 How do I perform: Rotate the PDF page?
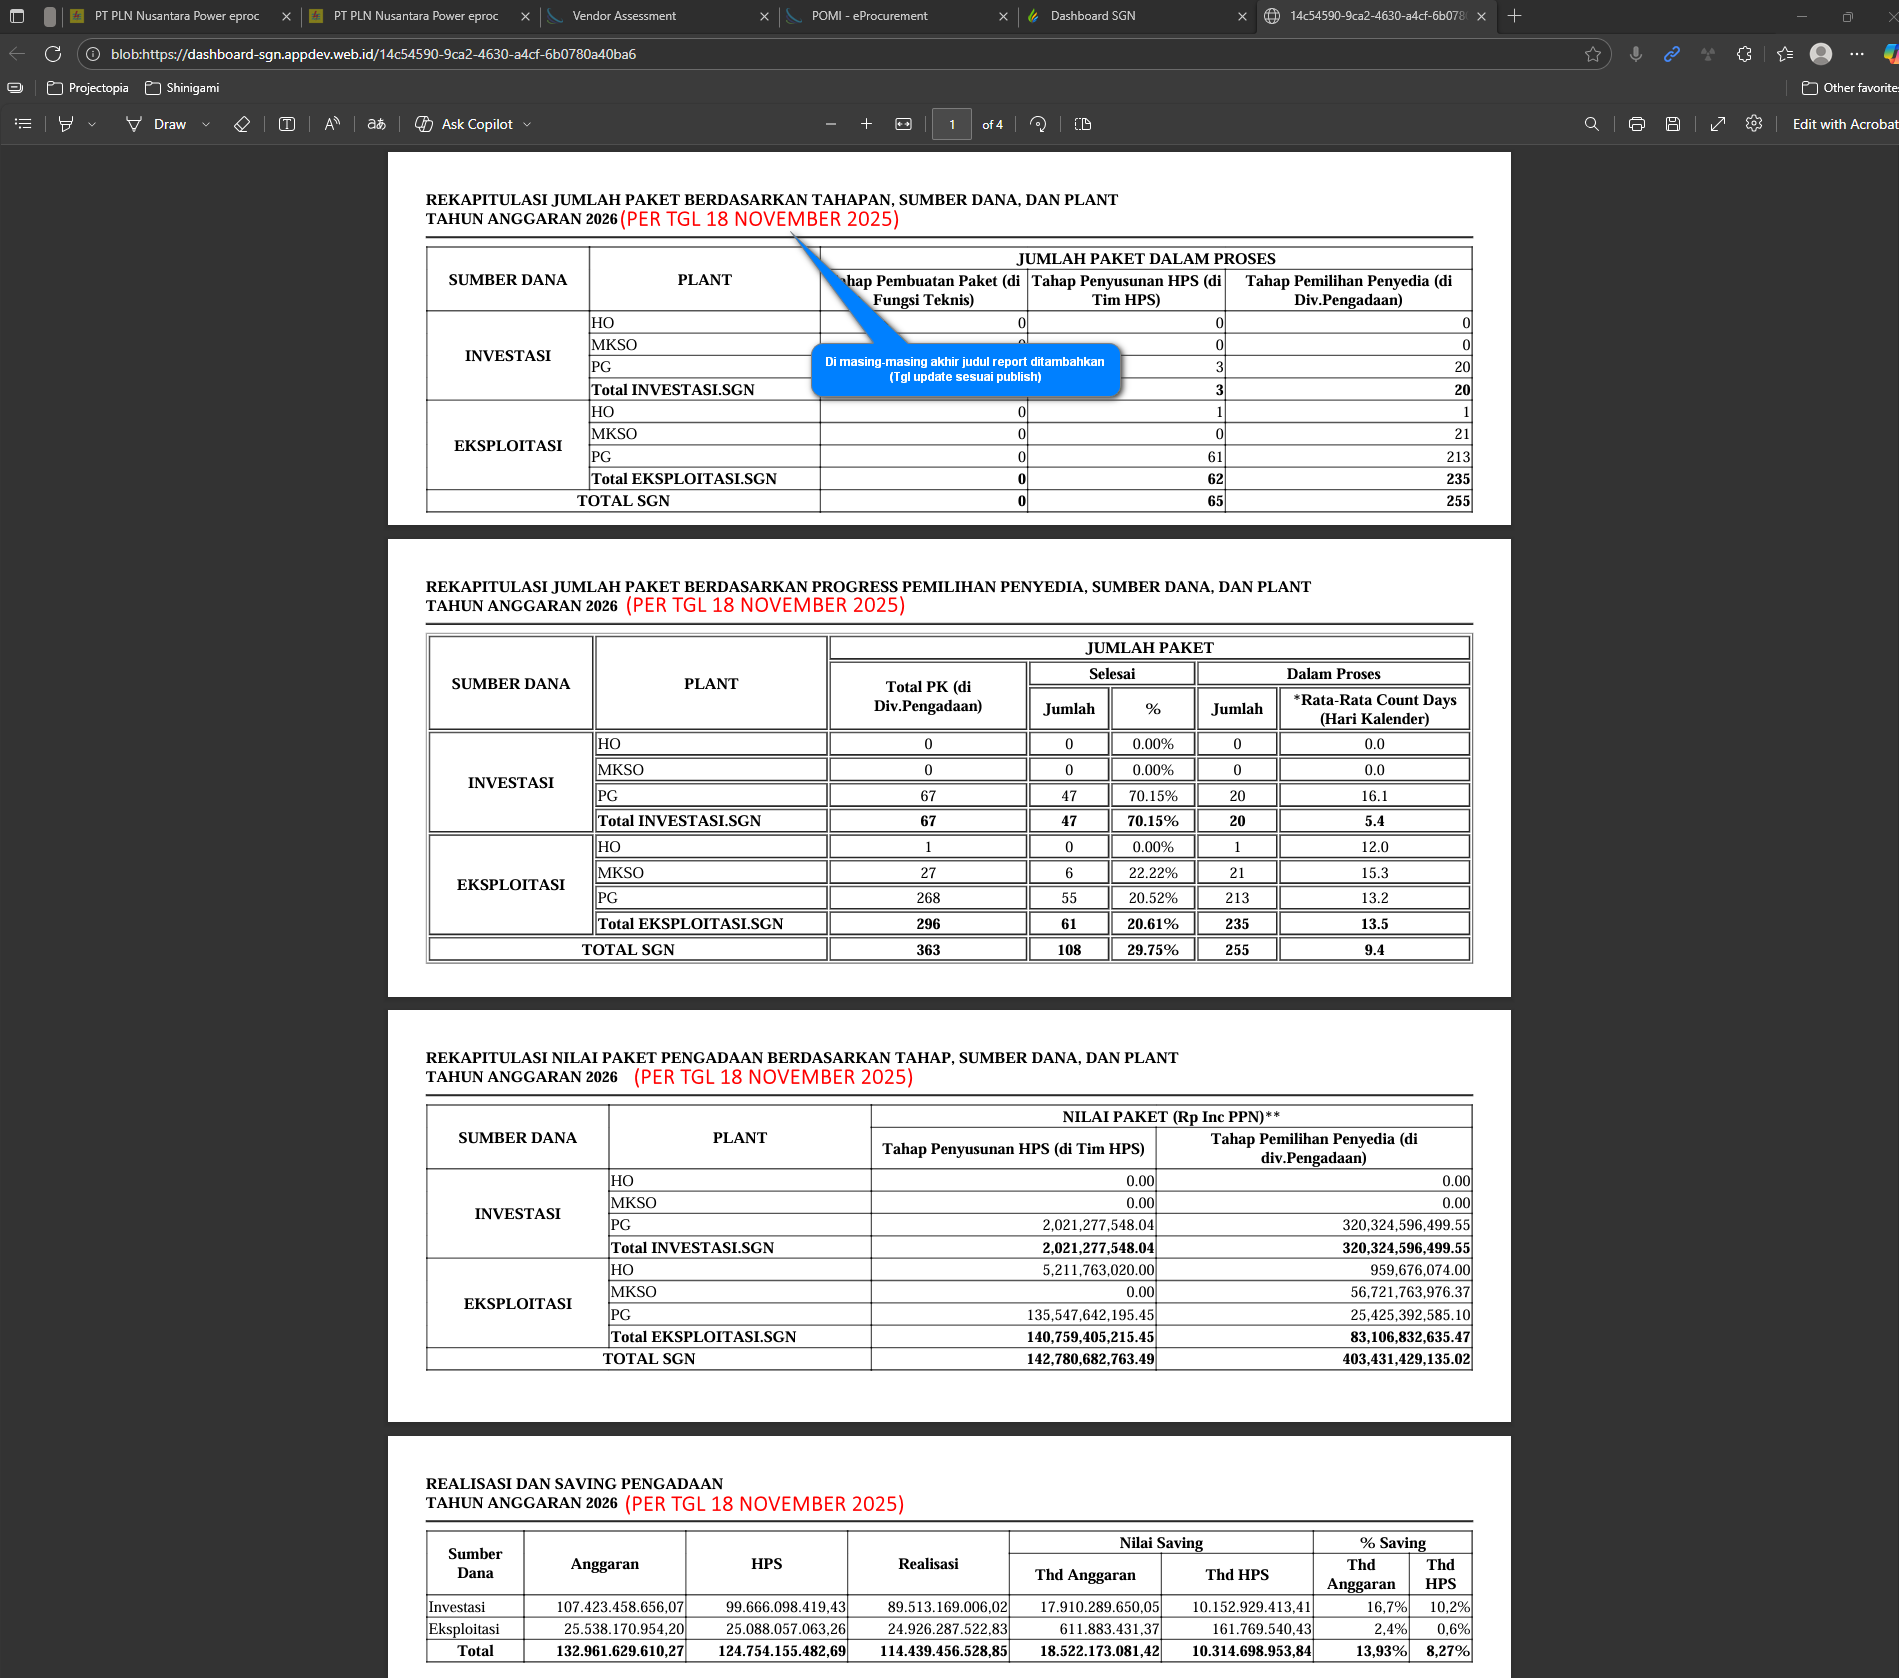click(1038, 124)
